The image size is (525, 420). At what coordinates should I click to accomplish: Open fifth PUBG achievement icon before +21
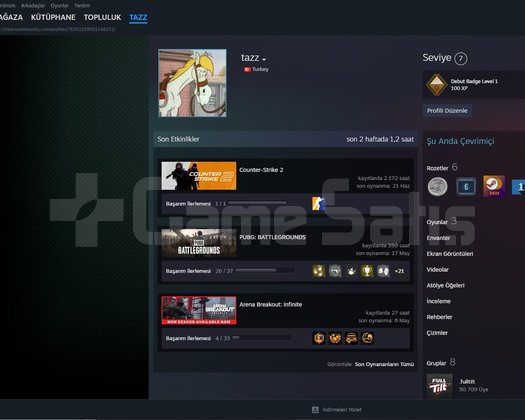(383, 271)
